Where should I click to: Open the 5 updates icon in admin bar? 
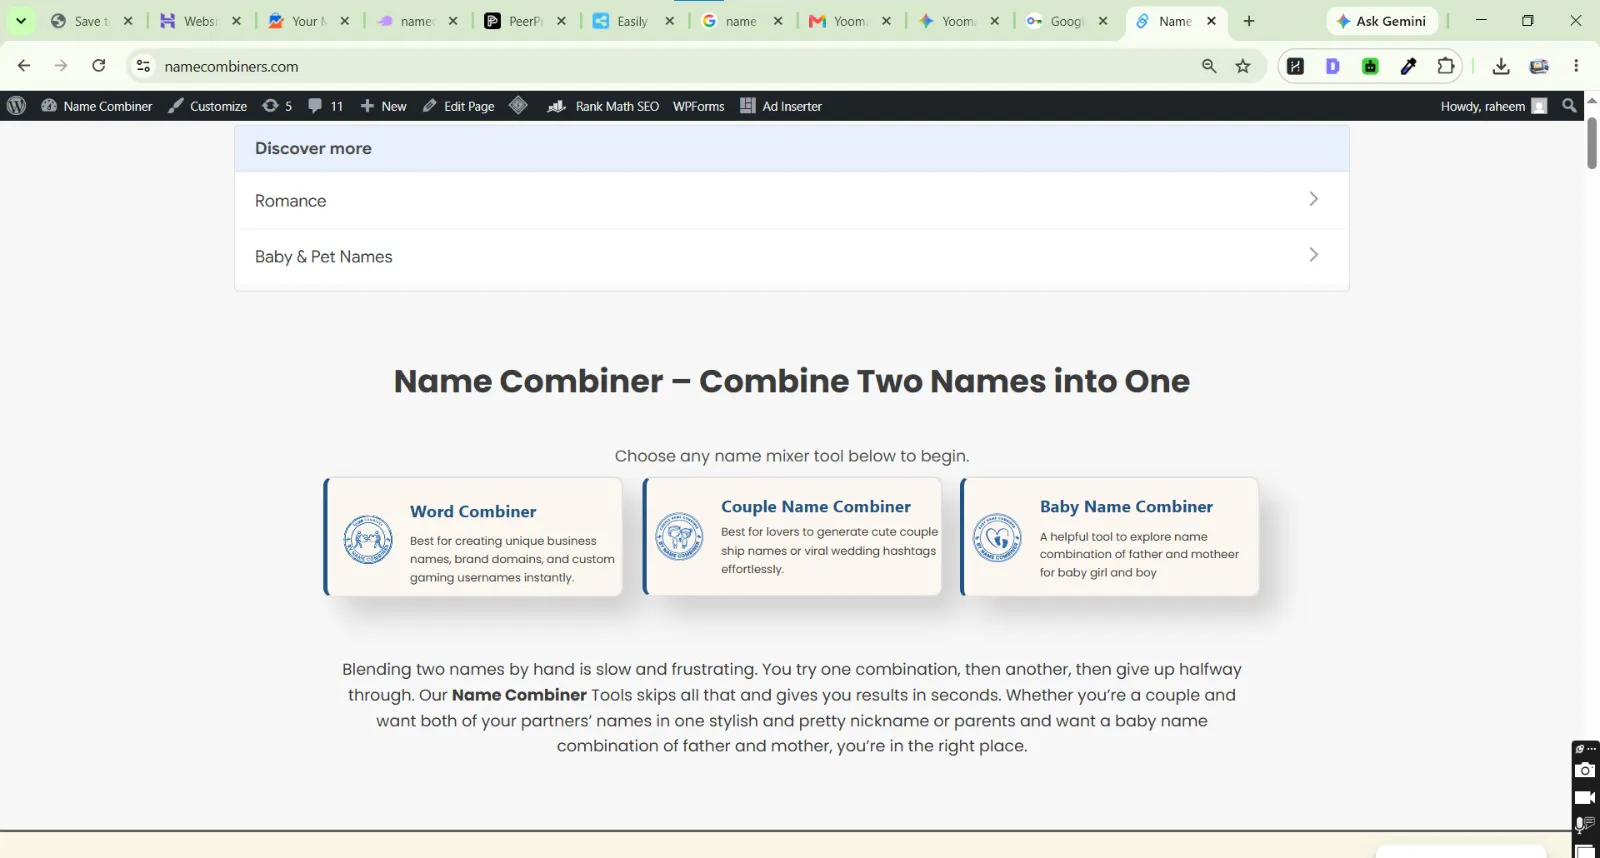click(277, 106)
